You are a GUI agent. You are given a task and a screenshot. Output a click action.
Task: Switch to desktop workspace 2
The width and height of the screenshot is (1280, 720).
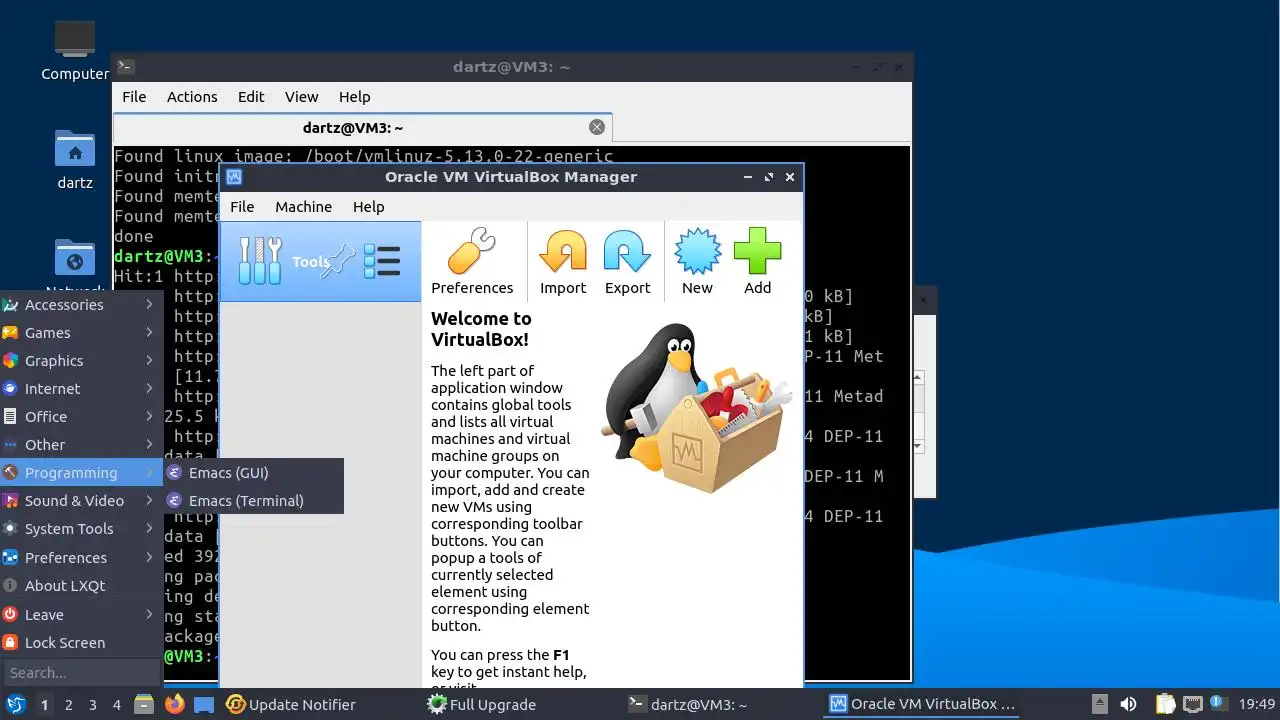[69, 704]
